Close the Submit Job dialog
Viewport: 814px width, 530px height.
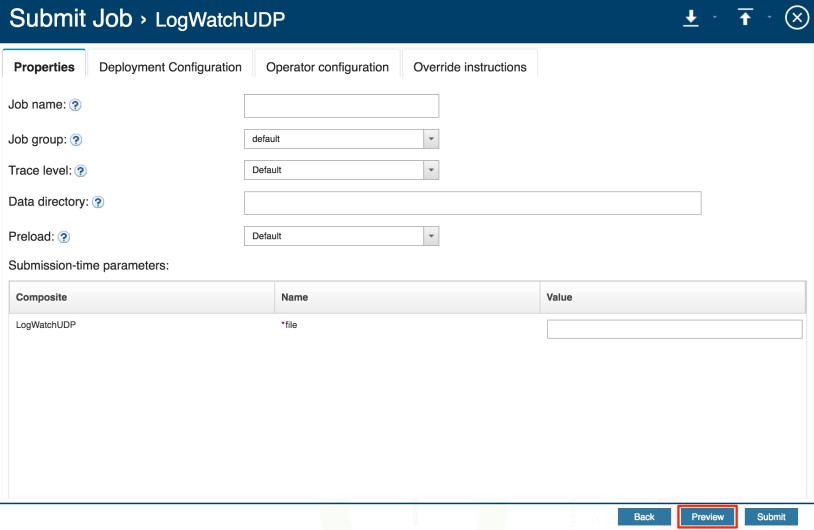coord(796,18)
